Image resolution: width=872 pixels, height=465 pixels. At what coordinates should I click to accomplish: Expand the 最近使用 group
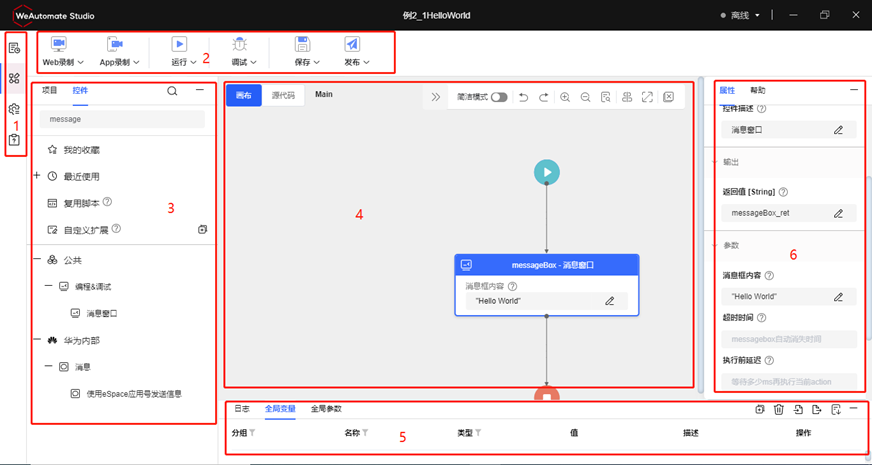(37, 175)
